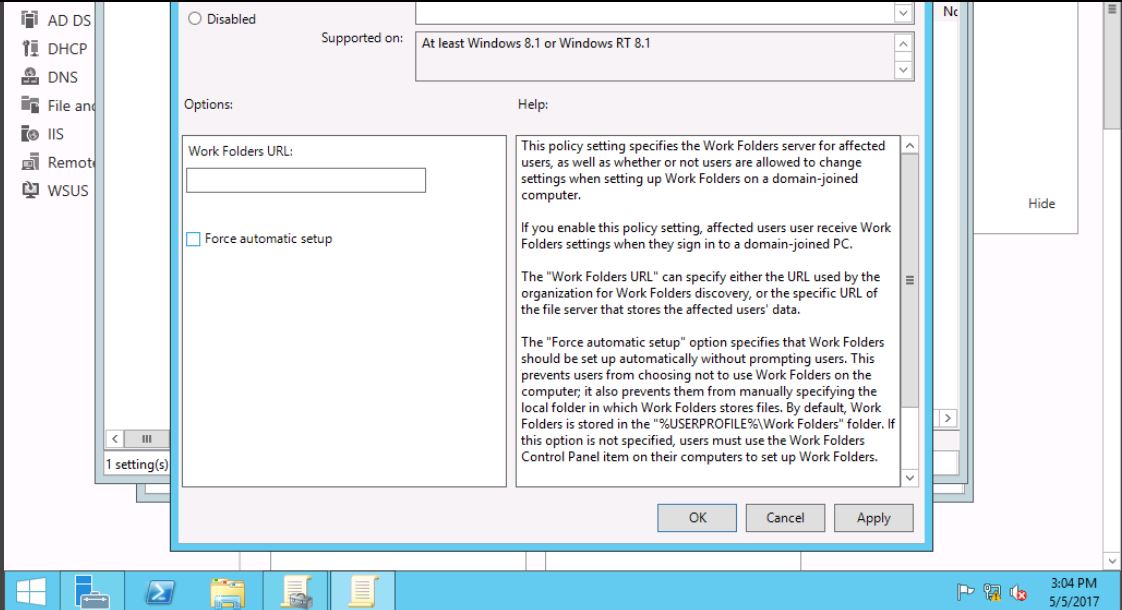Screen dimensions: 1122x610
Task: Select the DHCP server role icon
Action: point(30,49)
